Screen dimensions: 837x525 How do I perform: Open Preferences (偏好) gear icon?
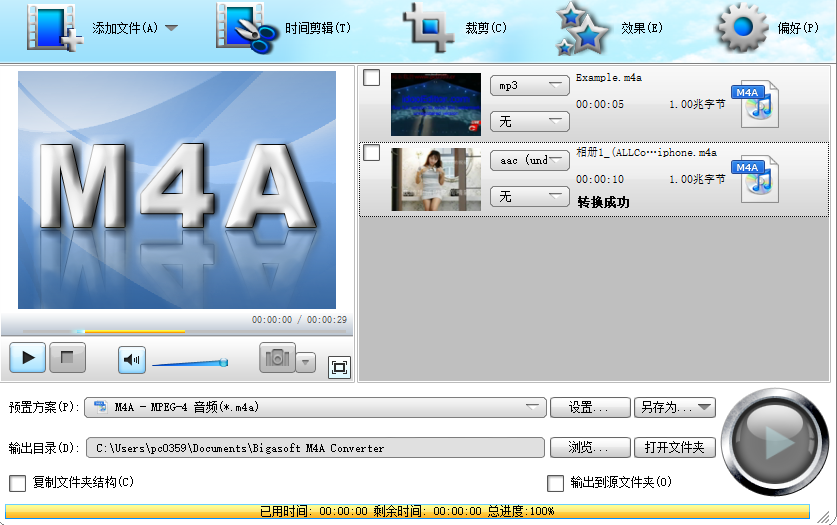742,28
